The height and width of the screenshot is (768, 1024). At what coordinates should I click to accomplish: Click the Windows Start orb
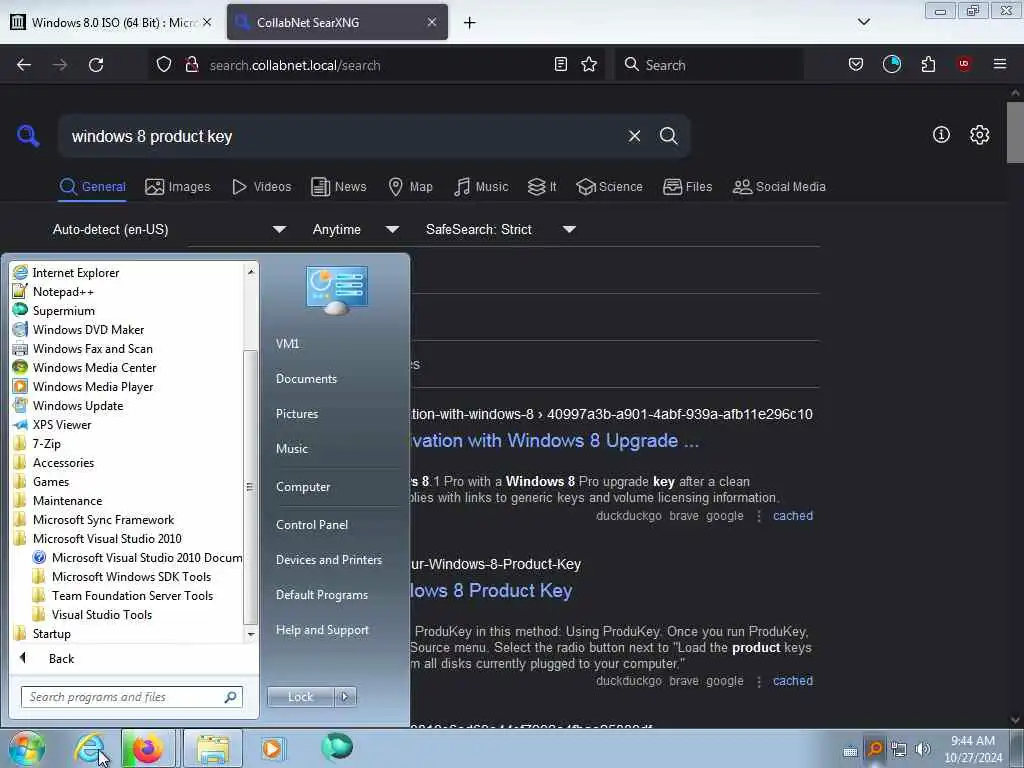[26, 748]
